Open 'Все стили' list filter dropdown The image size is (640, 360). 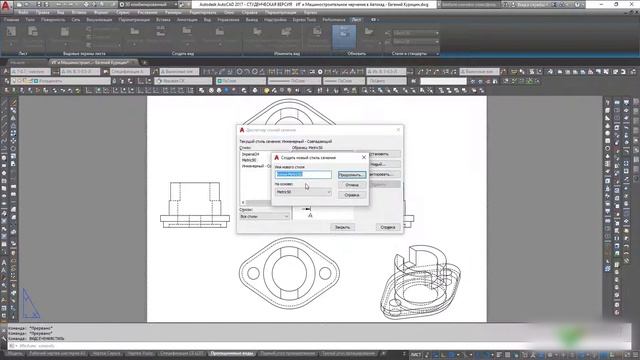pyautogui.click(x=264, y=216)
